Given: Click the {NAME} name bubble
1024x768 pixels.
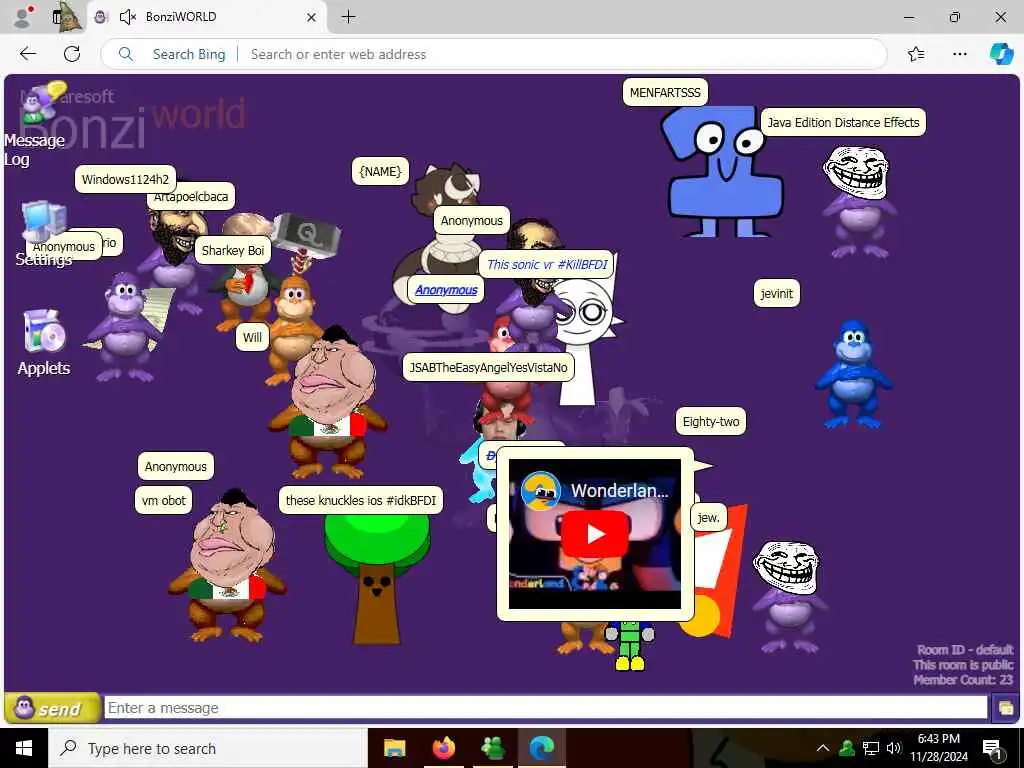Looking at the screenshot, I should pos(380,171).
